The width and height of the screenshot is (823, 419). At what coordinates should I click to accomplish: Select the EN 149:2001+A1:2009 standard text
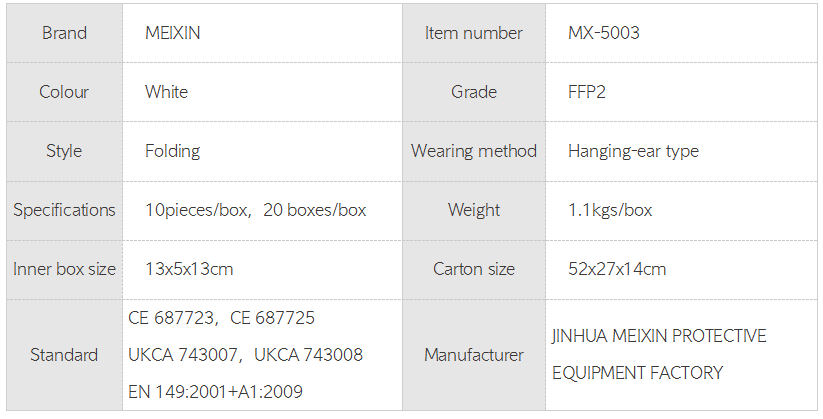[x=215, y=392]
